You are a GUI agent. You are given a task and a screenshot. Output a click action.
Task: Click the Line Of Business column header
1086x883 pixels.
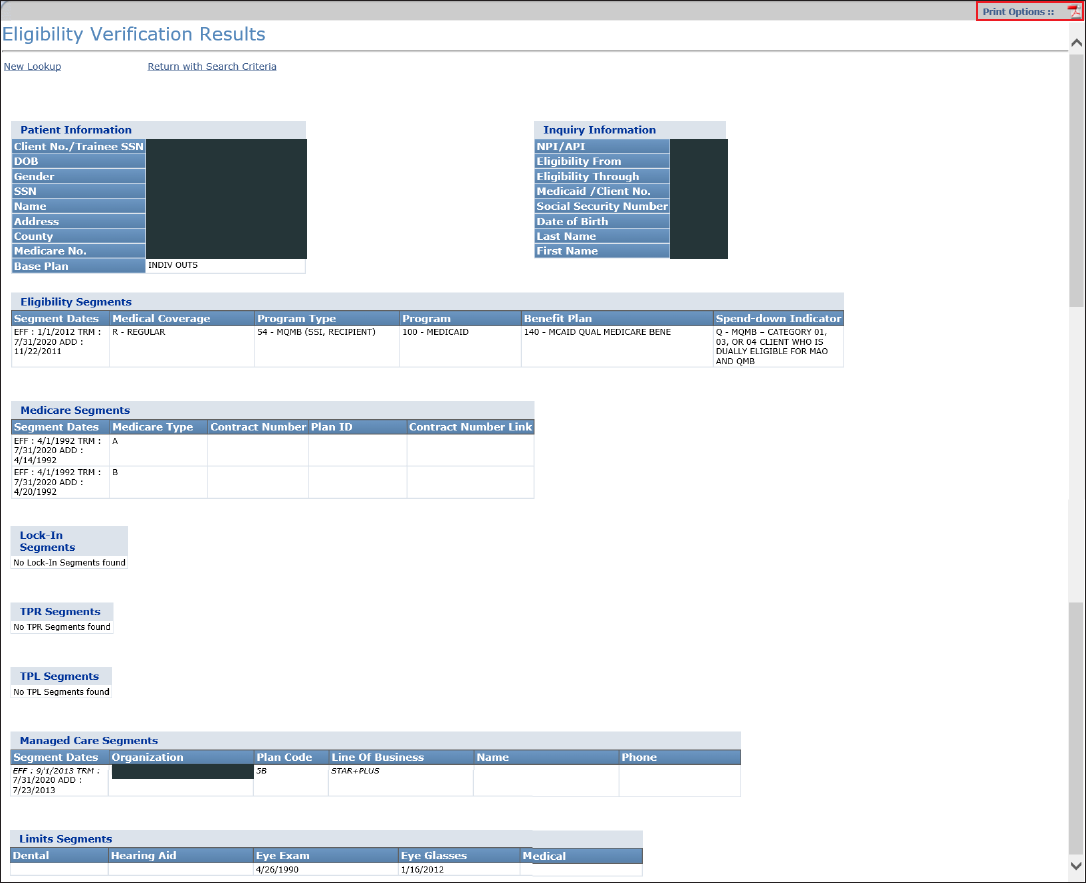tap(401, 757)
